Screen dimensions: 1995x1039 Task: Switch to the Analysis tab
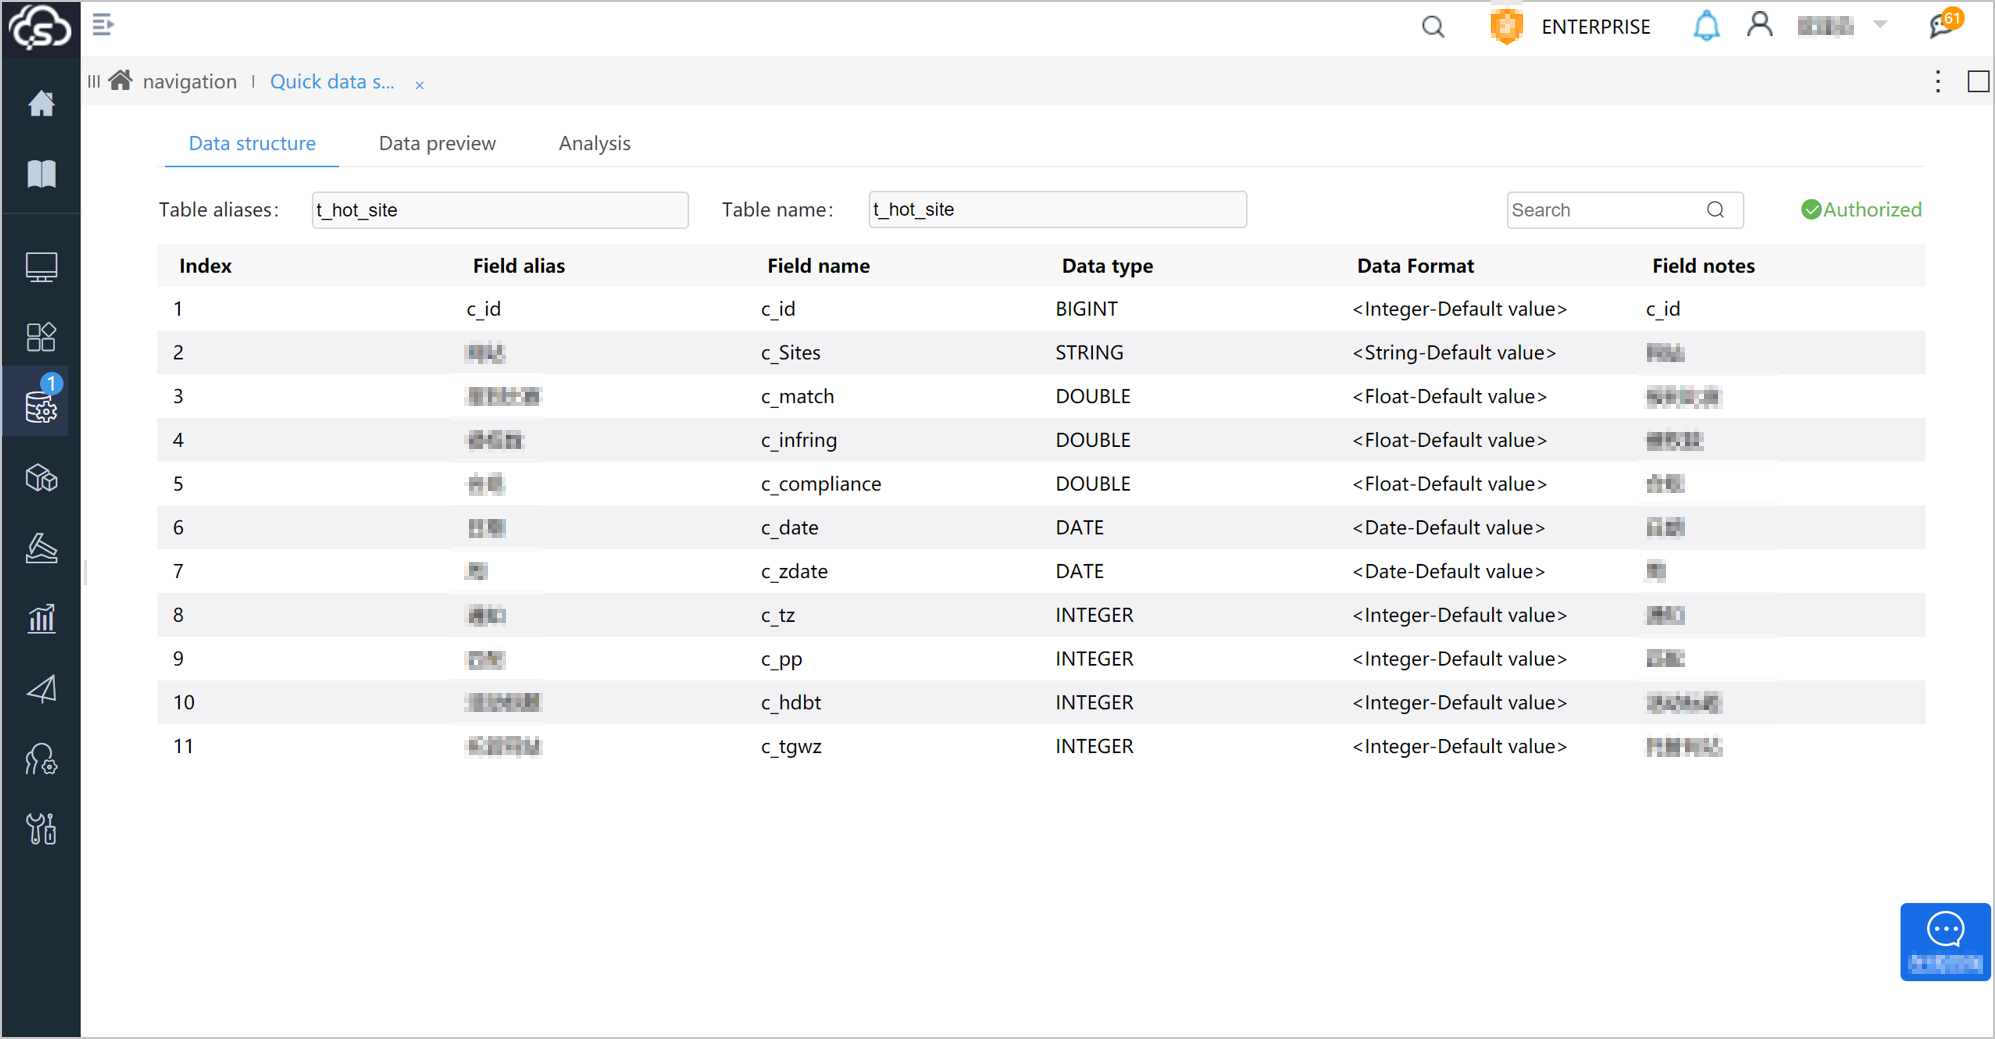tap(595, 143)
